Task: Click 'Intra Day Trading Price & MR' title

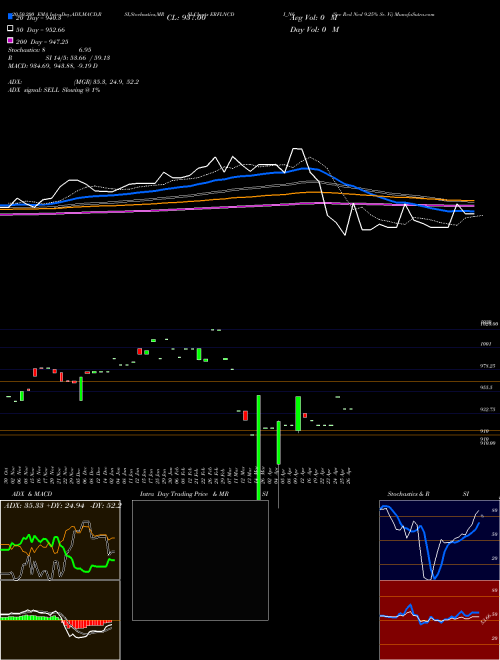Action: [x=184, y=494]
